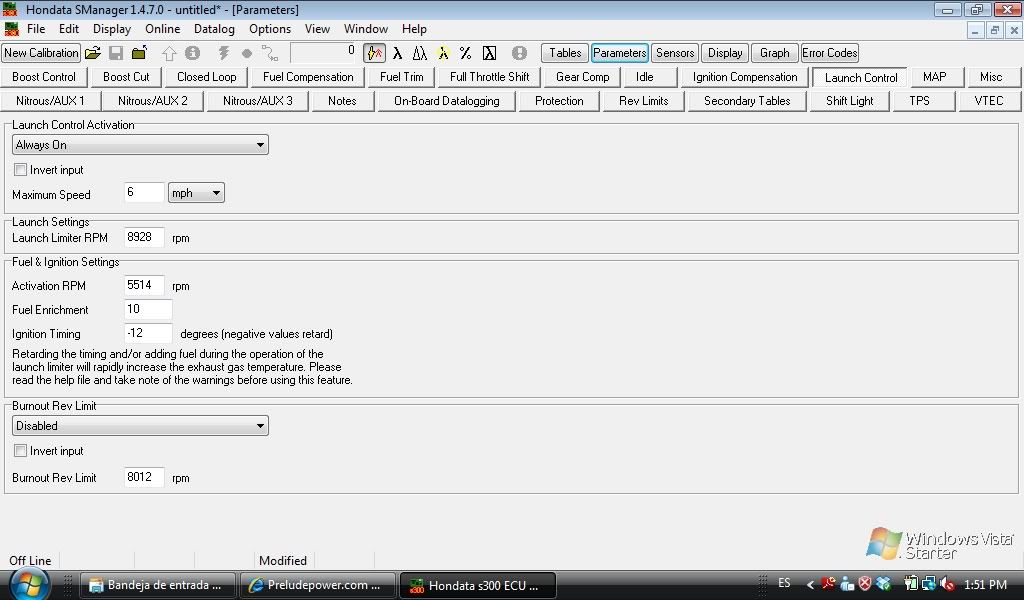1024x600 pixels.
Task: Click the Graph toolbar button
Action: click(x=775, y=53)
